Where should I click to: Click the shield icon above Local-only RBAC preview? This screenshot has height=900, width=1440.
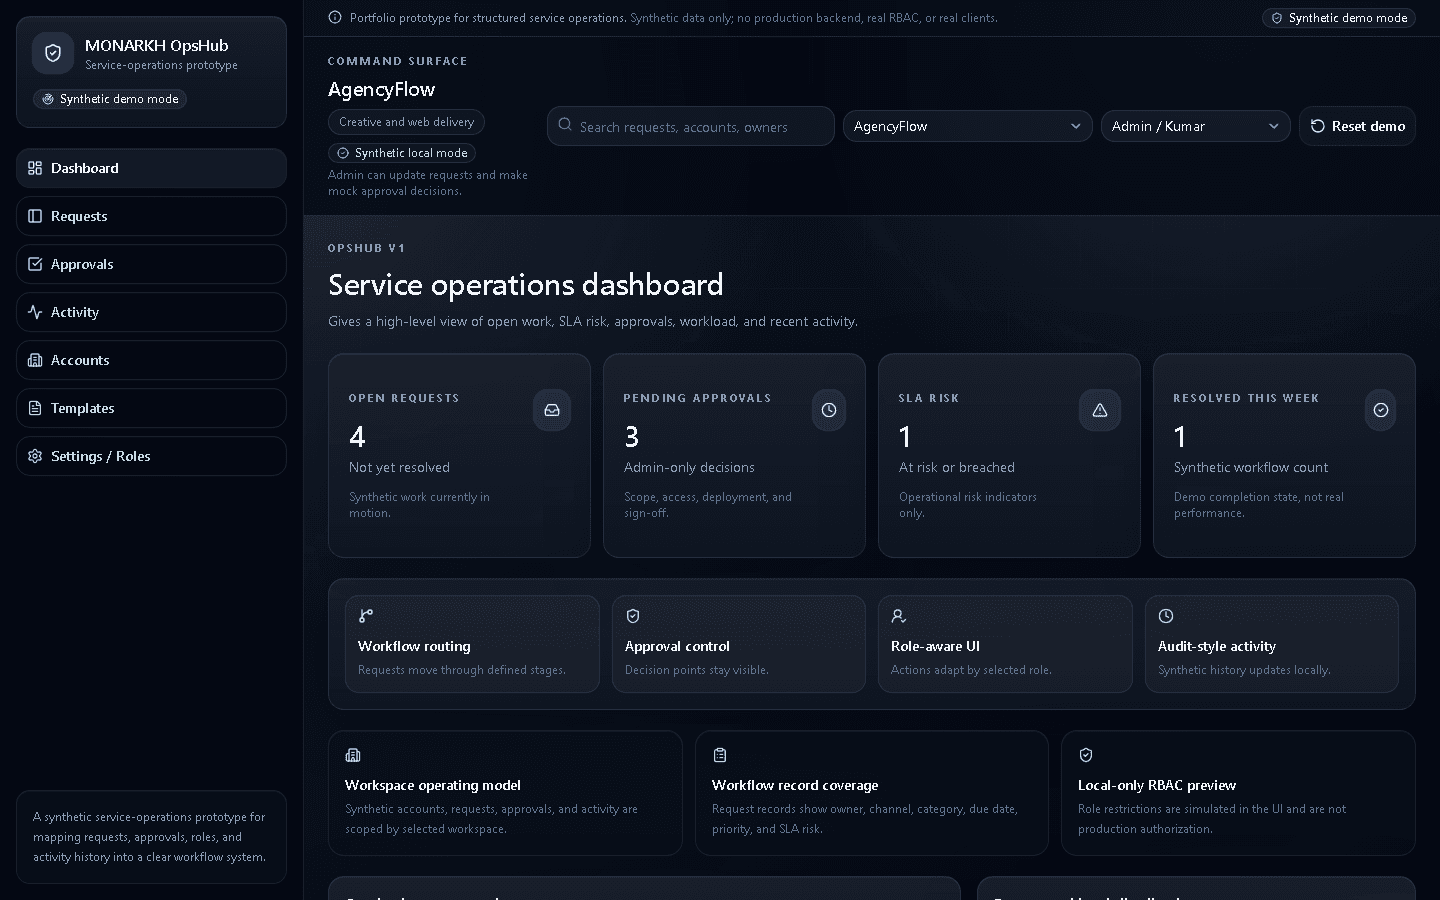1086,755
